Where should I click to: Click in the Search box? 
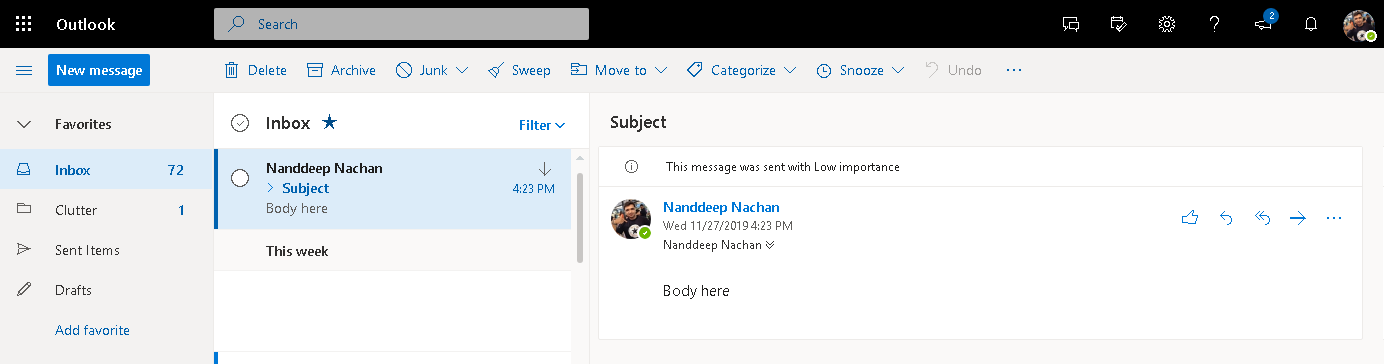click(x=401, y=24)
